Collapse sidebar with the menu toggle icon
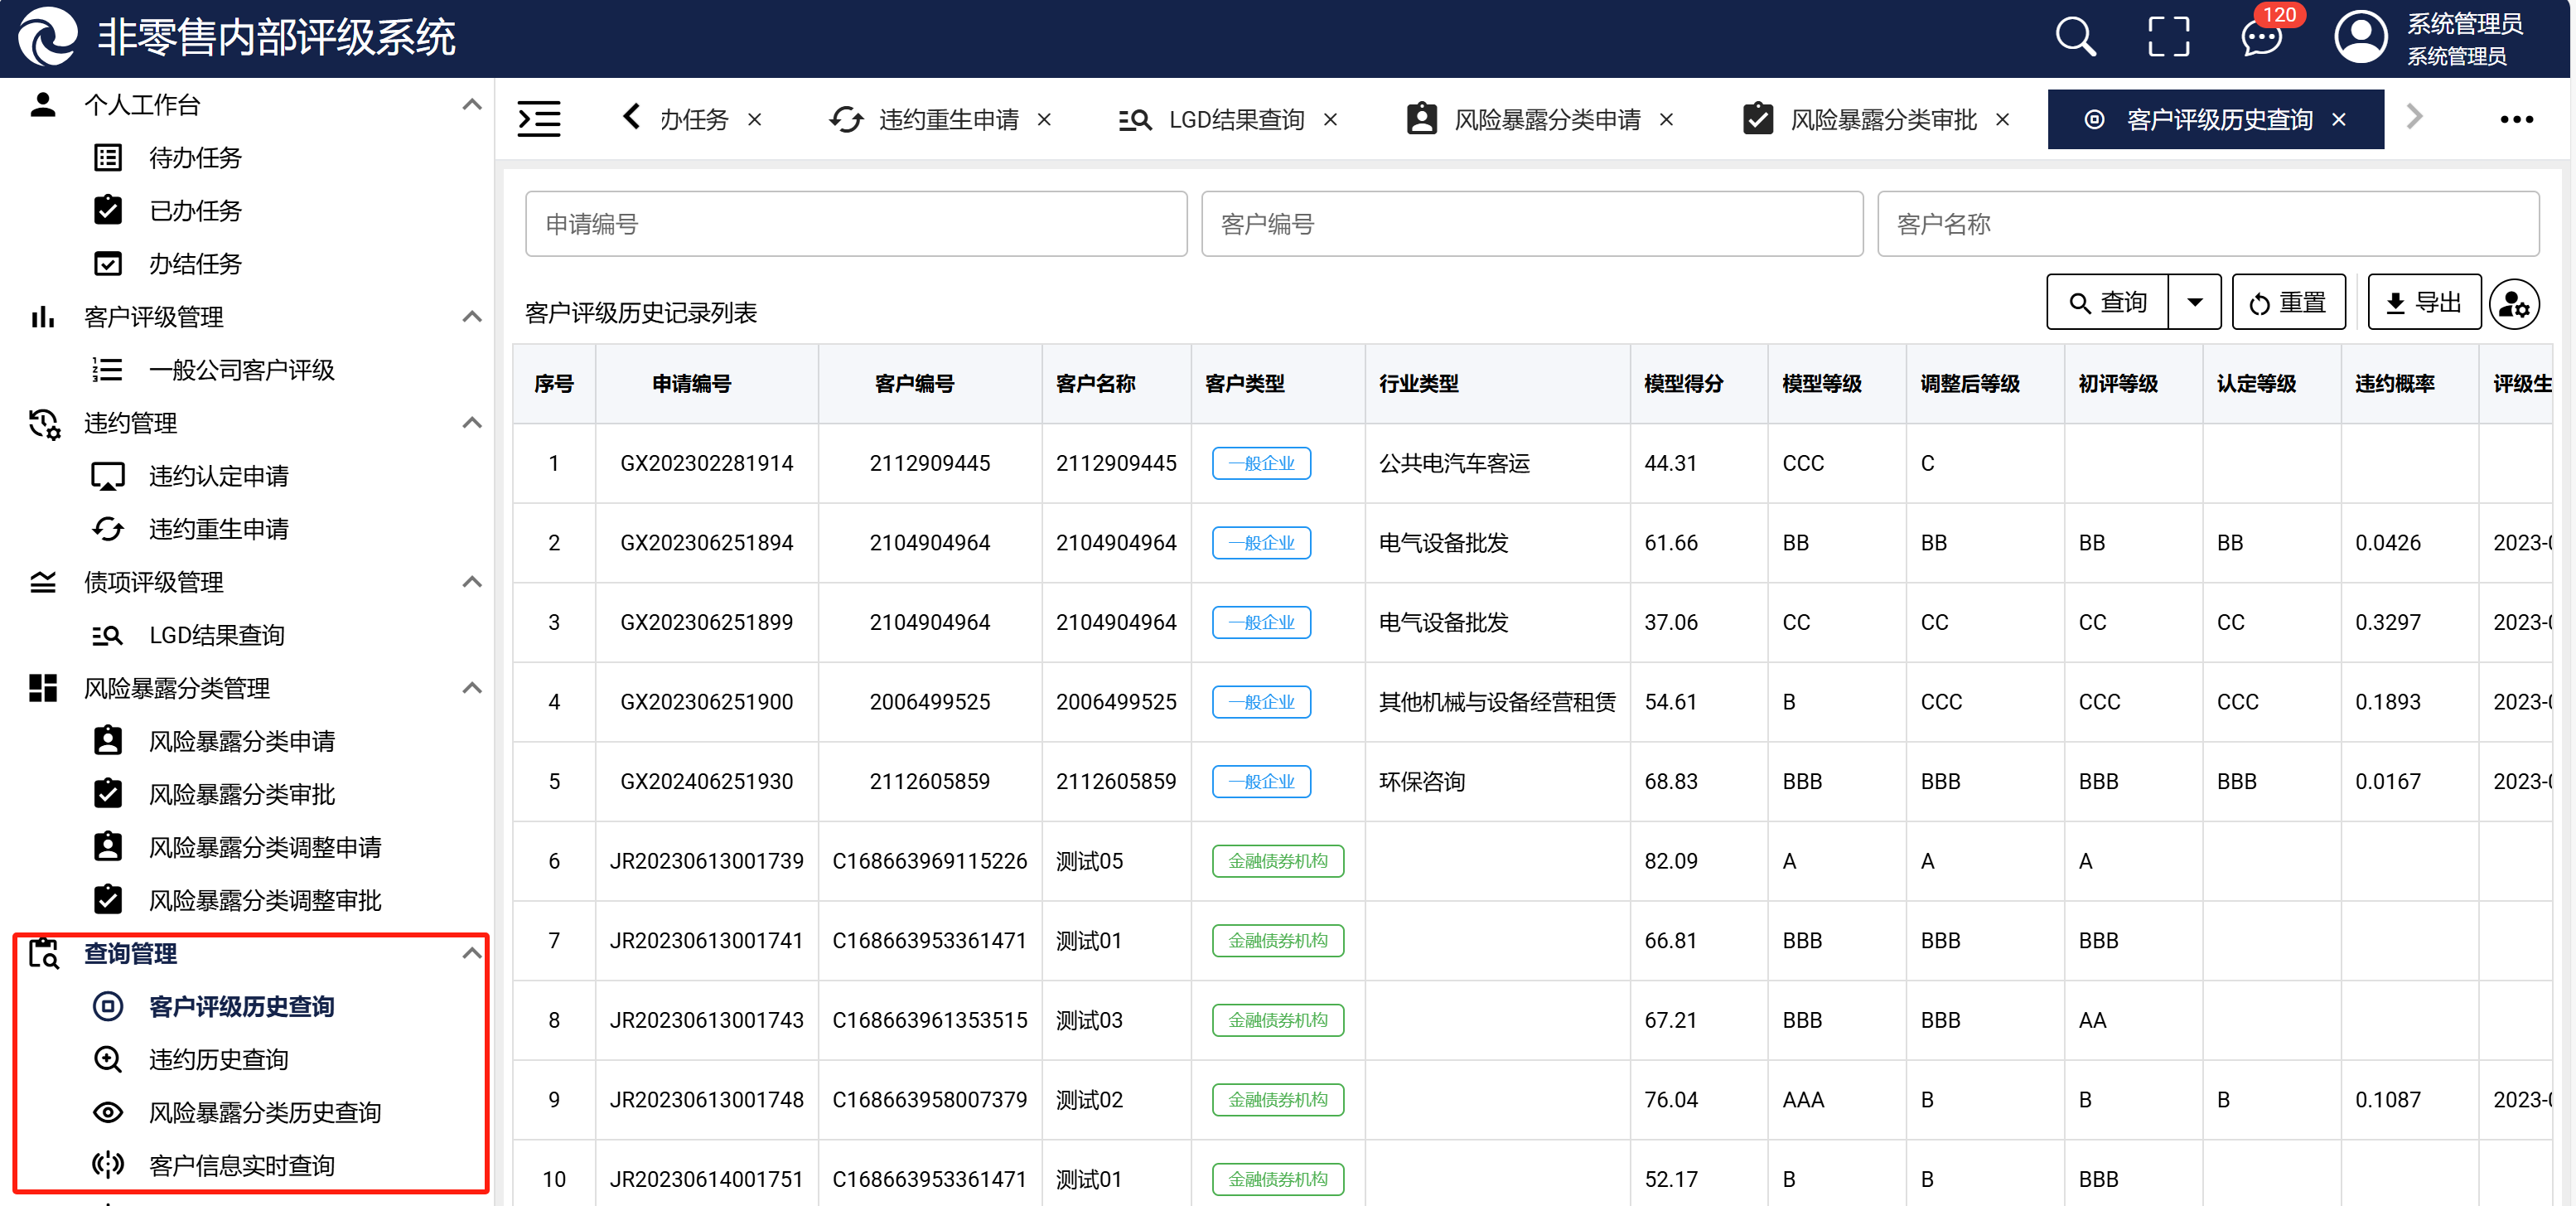Screen dimensions: 2576x1206 click(x=539, y=119)
